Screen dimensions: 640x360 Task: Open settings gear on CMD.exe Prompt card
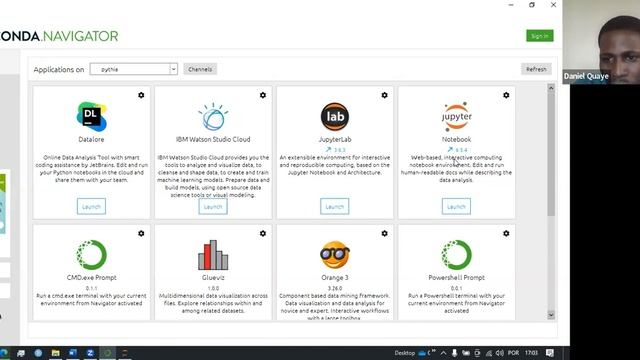point(141,233)
